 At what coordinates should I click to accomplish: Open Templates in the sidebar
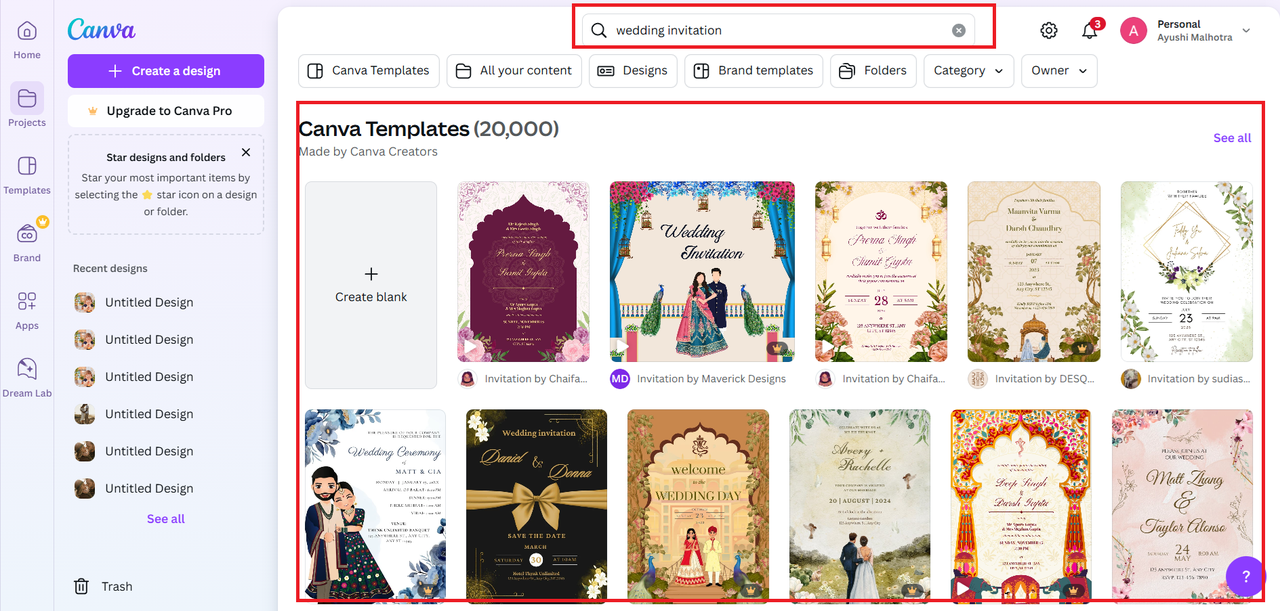click(x=27, y=174)
